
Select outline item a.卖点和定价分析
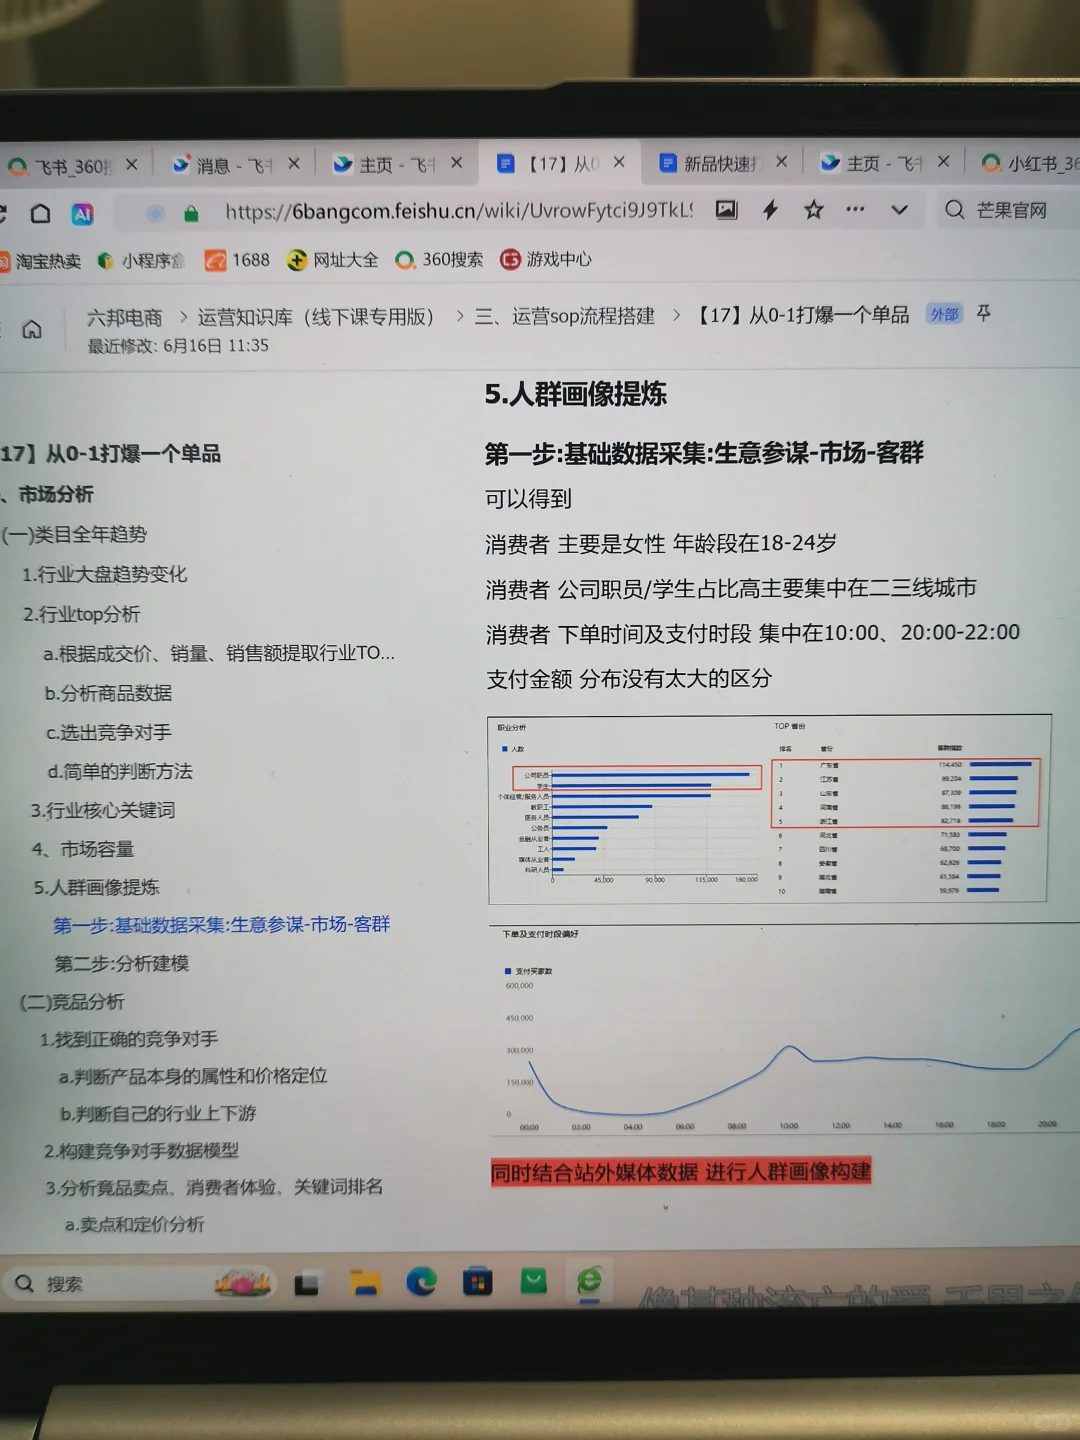(x=135, y=1224)
